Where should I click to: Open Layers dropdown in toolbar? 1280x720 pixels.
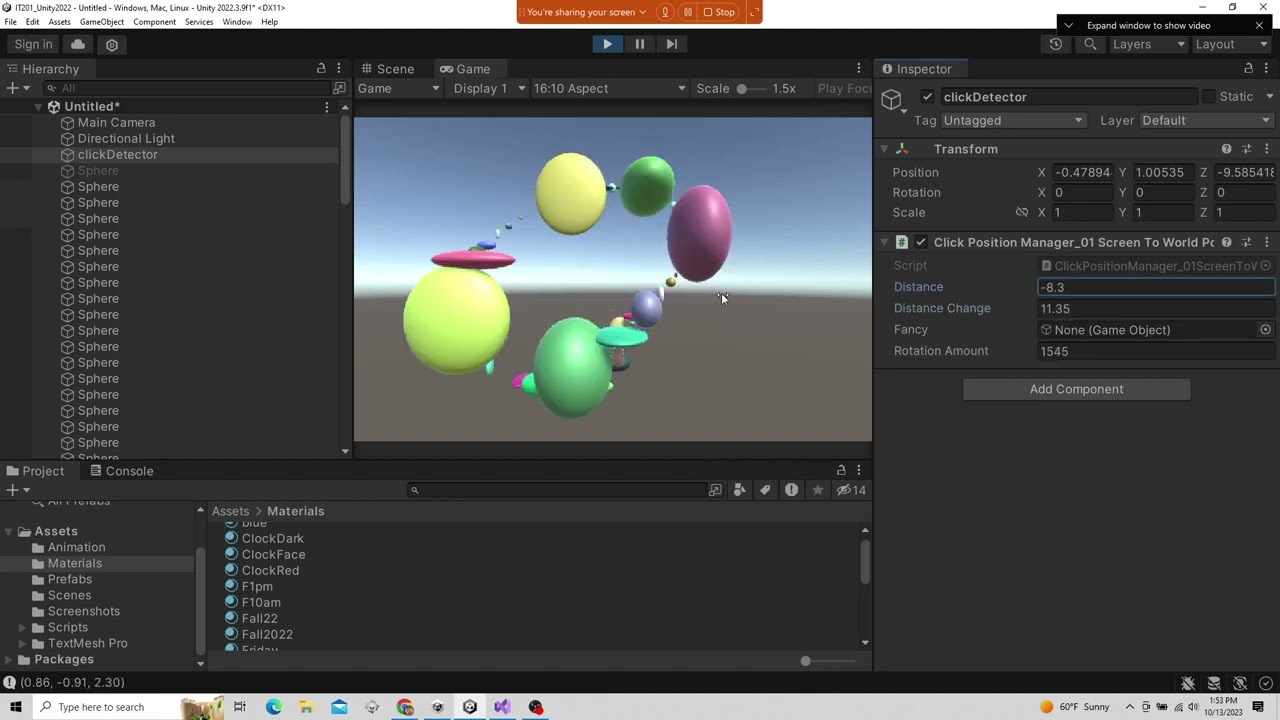point(1147,44)
